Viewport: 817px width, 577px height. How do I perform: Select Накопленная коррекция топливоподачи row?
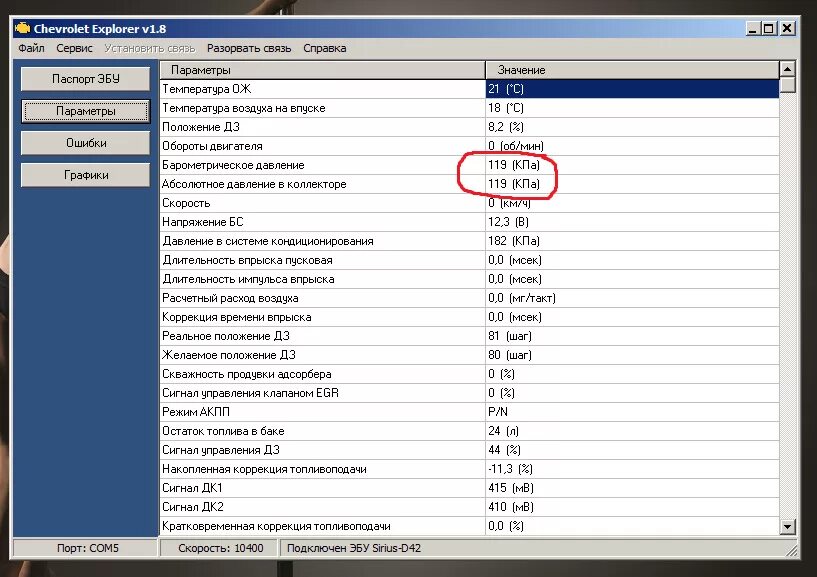point(469,469)
